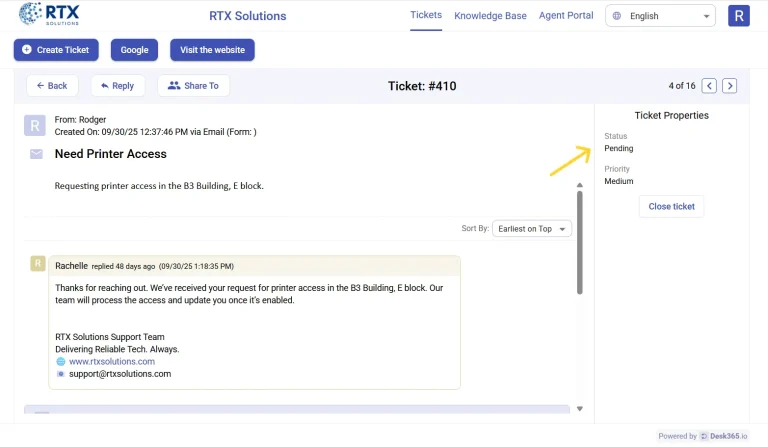Click the Powered by Desk365.io text
Viewport: 768px width, 447px height.
[x=703, y=436]
